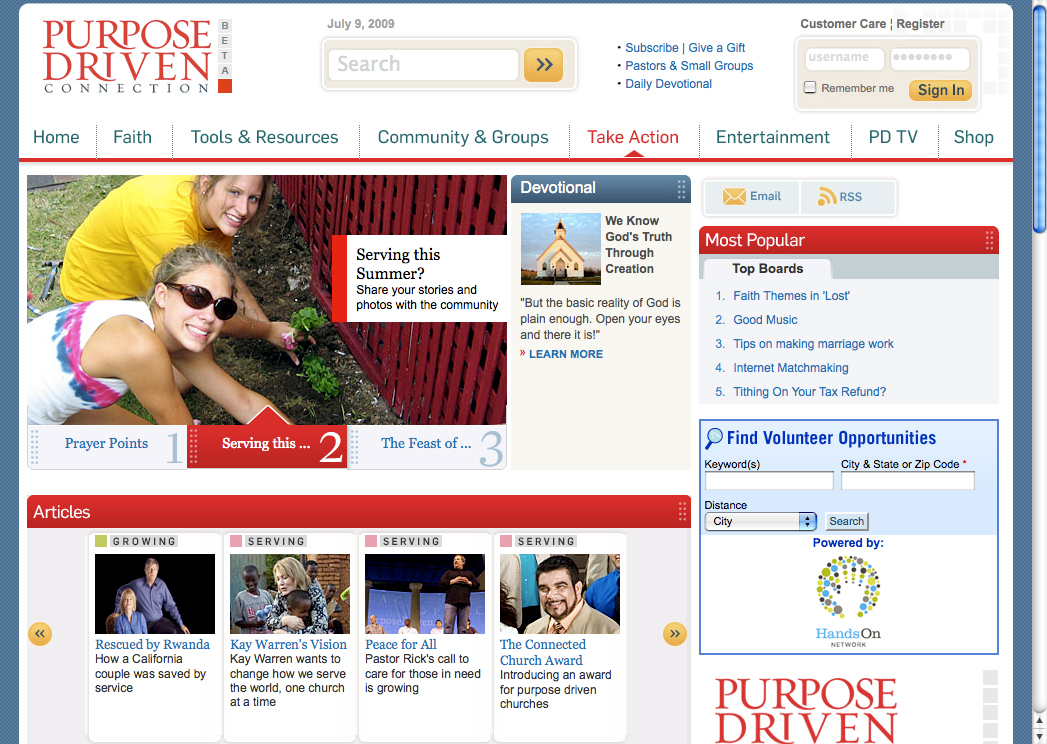Viewport: 1047px width, 744px height.
Task: Open the Customer Care link
Action: [x=843, y=24]
